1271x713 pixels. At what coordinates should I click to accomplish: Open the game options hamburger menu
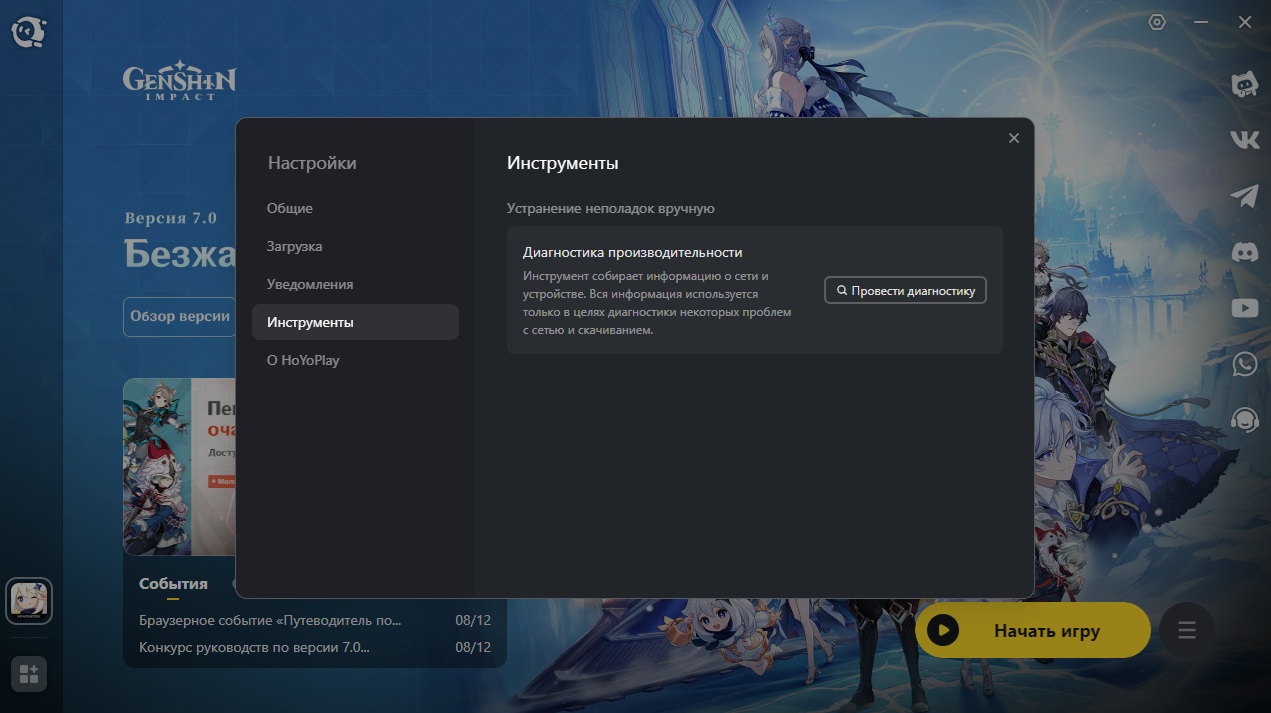click(x=1187, y=630)
